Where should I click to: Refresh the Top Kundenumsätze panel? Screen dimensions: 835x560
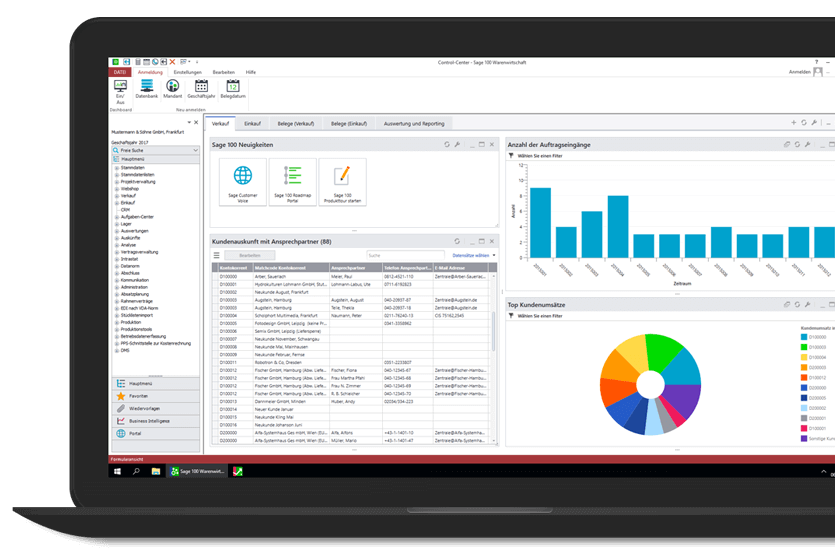pos(797,304)
